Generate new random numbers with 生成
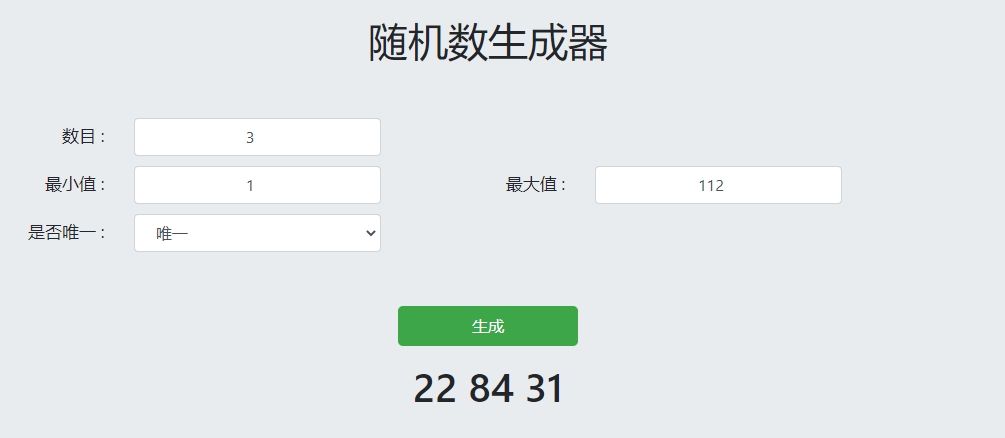The width and height of the screenshot is (1005, 438). tap(487, 326)
